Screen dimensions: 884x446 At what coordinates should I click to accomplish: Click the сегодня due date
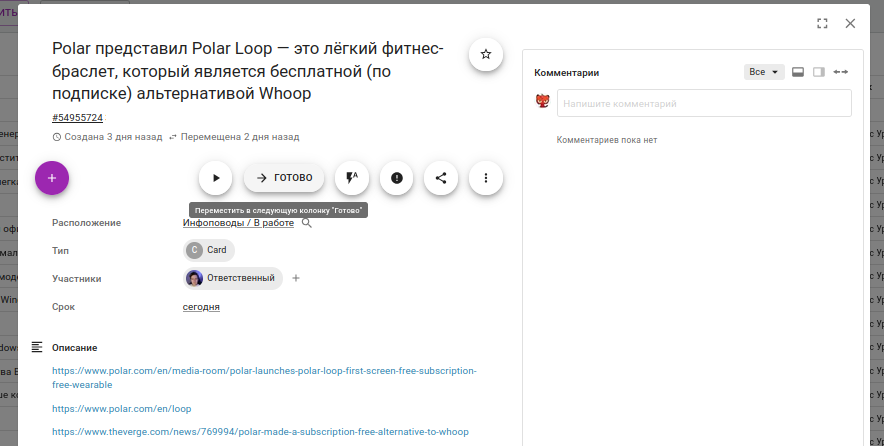pyautogui.click(x=201, y=307)
